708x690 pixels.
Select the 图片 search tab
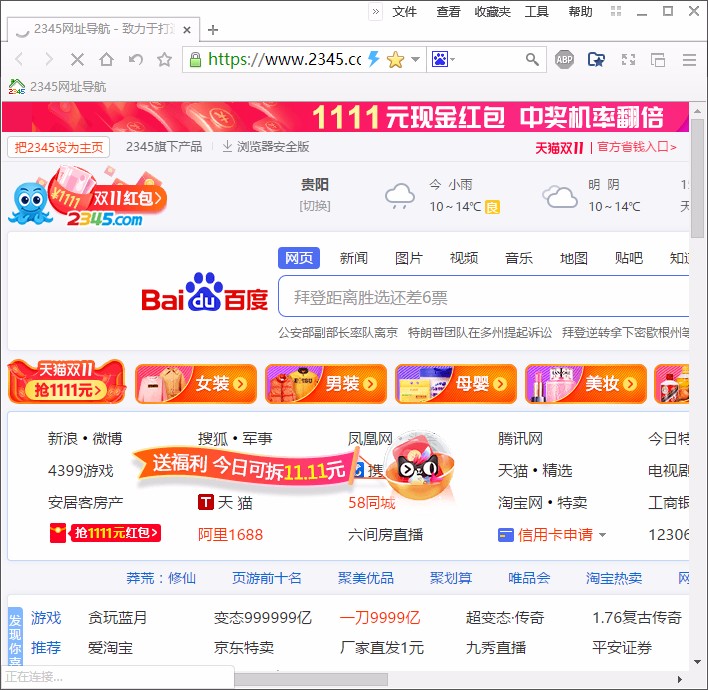[409, 258]
